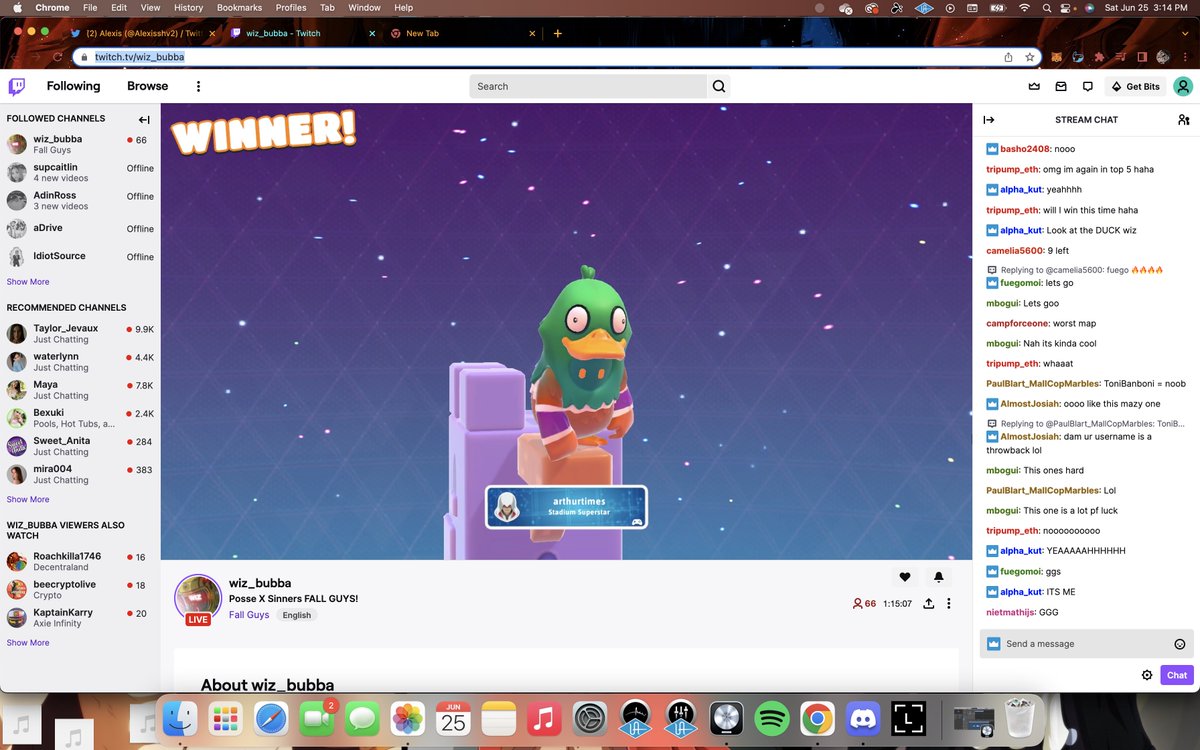
Task: Open the stream options three-dot menu
Action: (949, 603)
